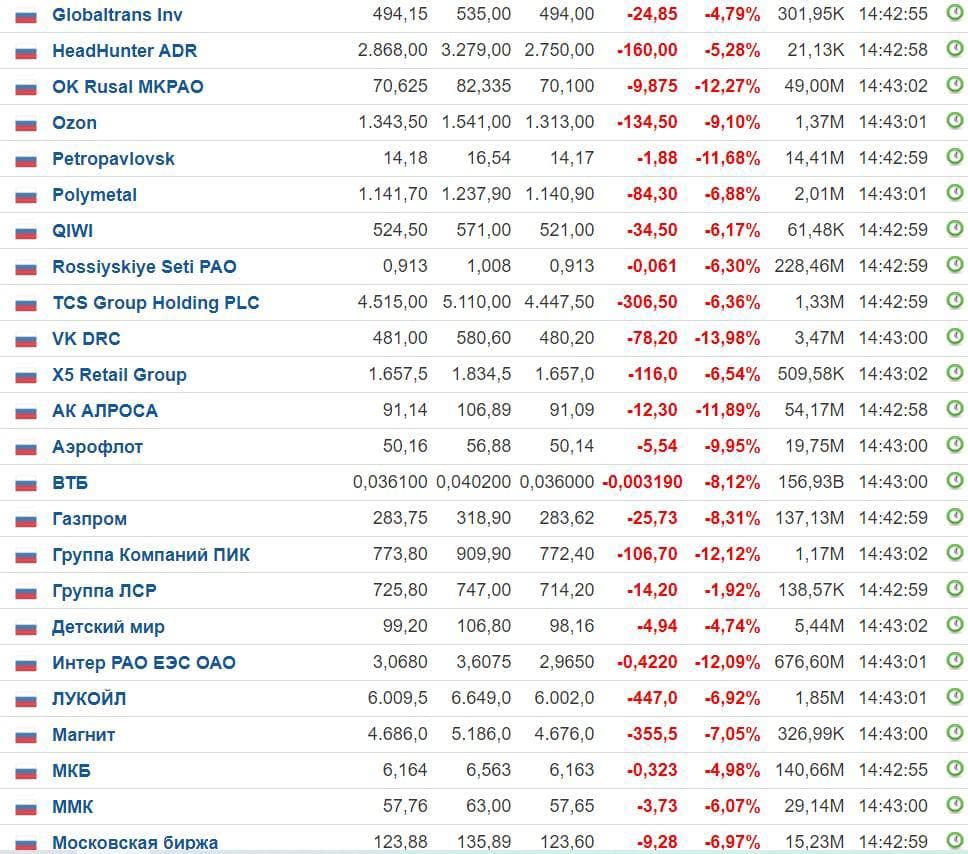This screenshot has height=854, width=968.
Task: Open the OK Rusal МКПАО quote page
Action: [x=128, y=86]
